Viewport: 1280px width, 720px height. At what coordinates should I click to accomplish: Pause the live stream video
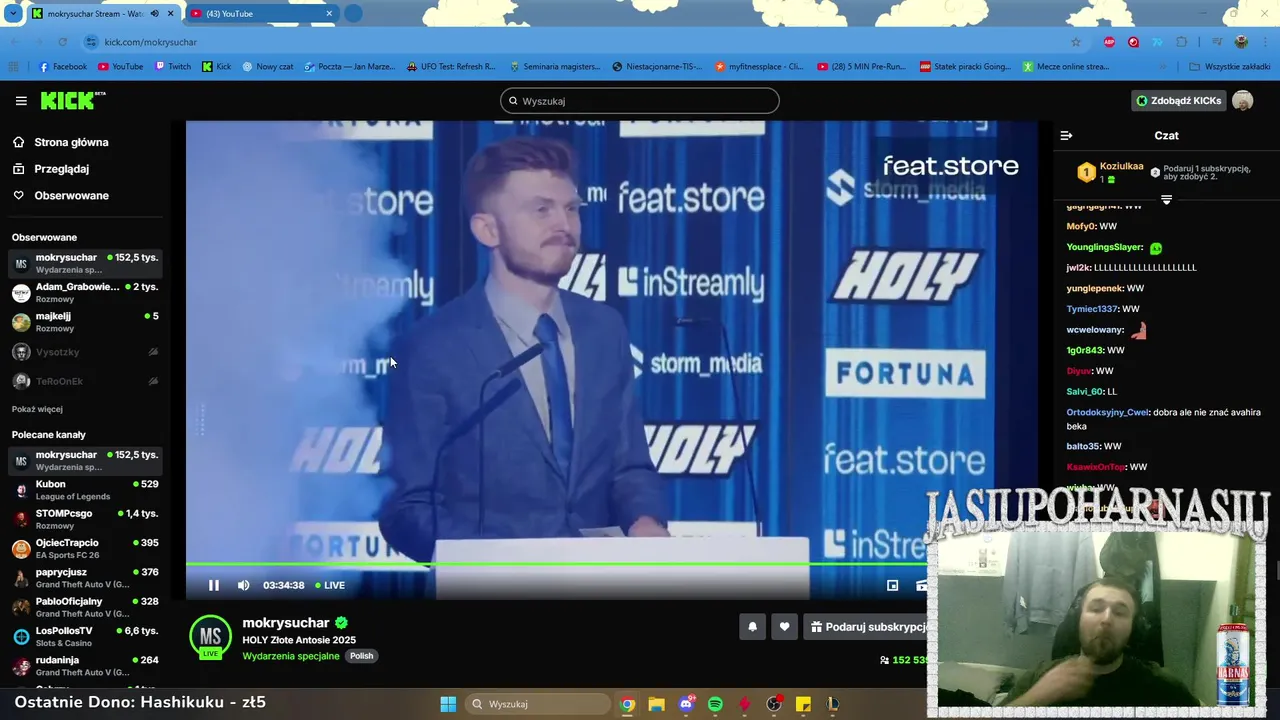213,586
